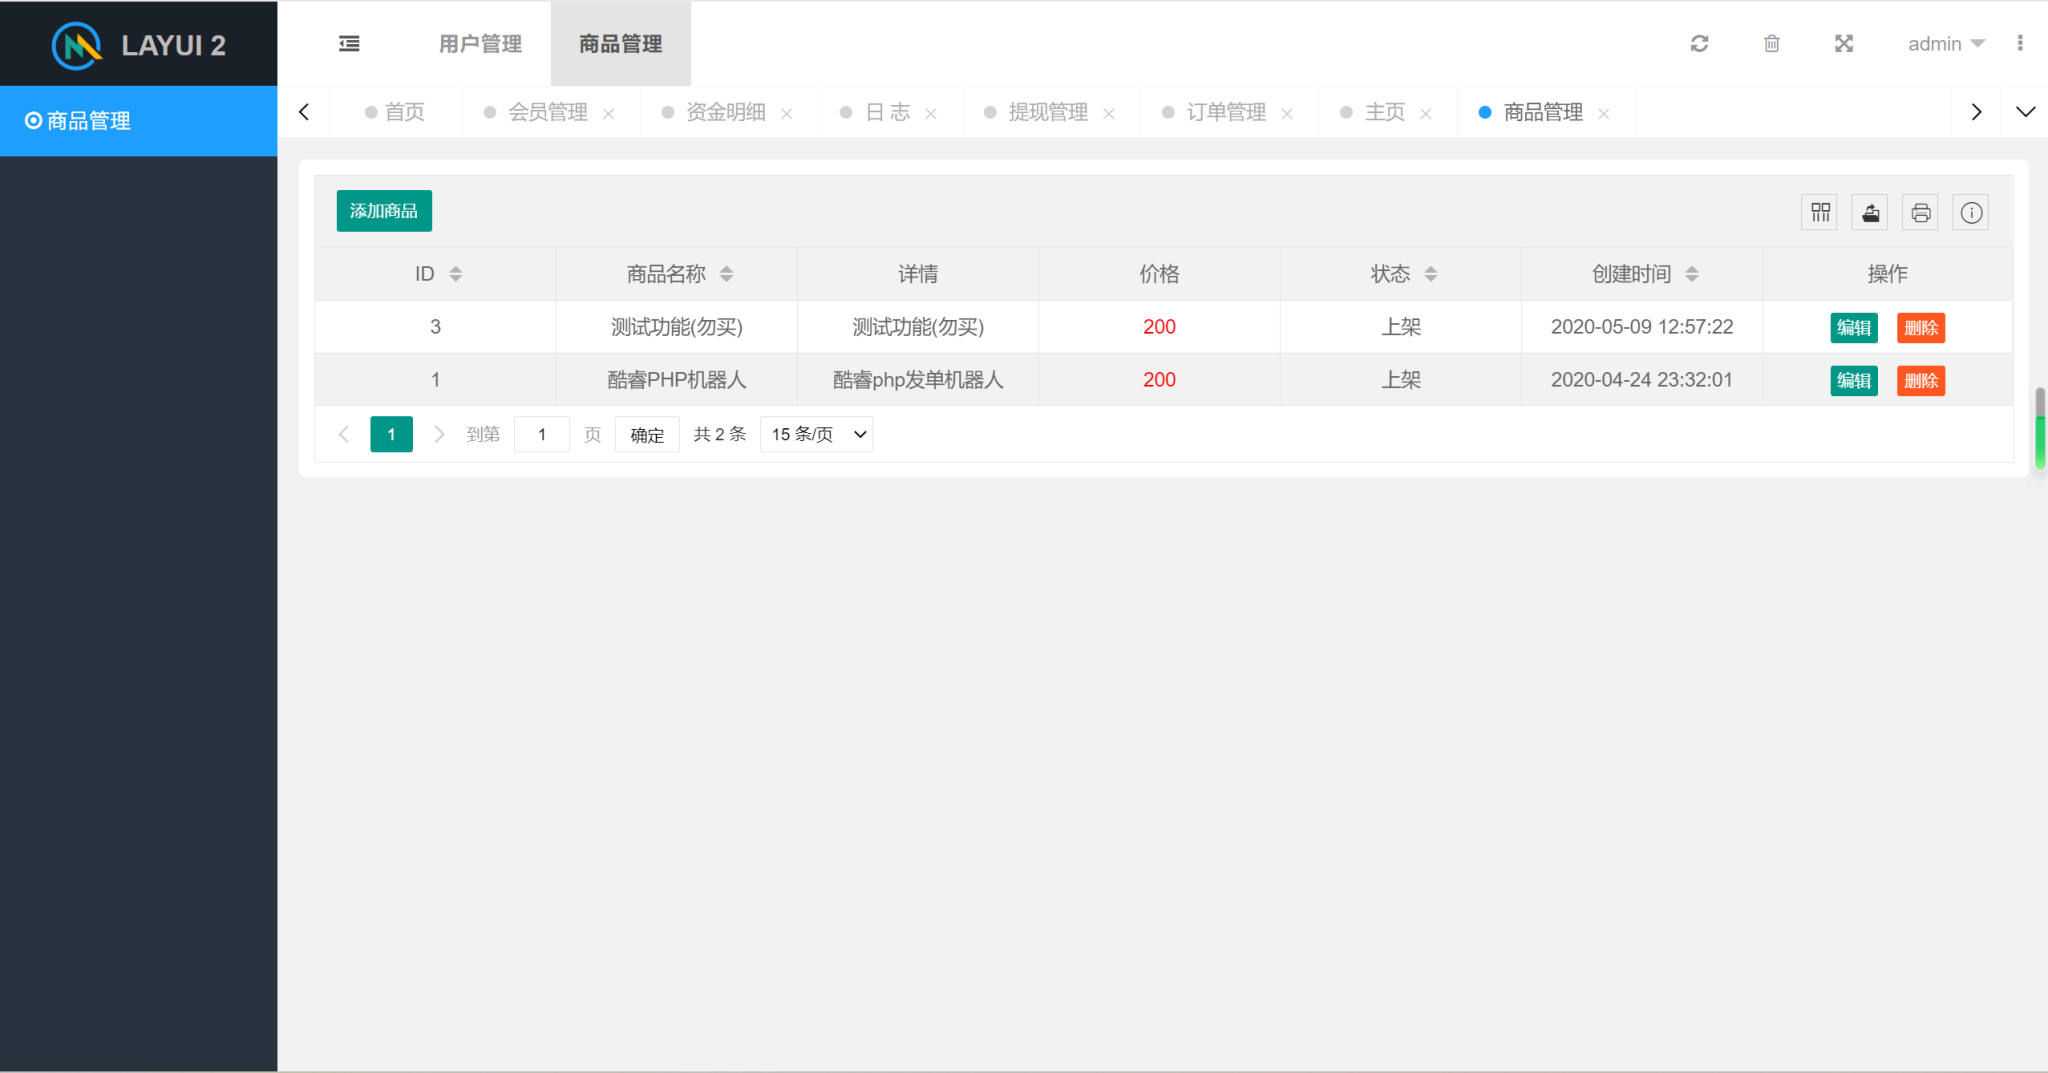Viewport: 2048px width, 1073px height.
Task: Open the admin user dropdown
Action: (1945, 44)
